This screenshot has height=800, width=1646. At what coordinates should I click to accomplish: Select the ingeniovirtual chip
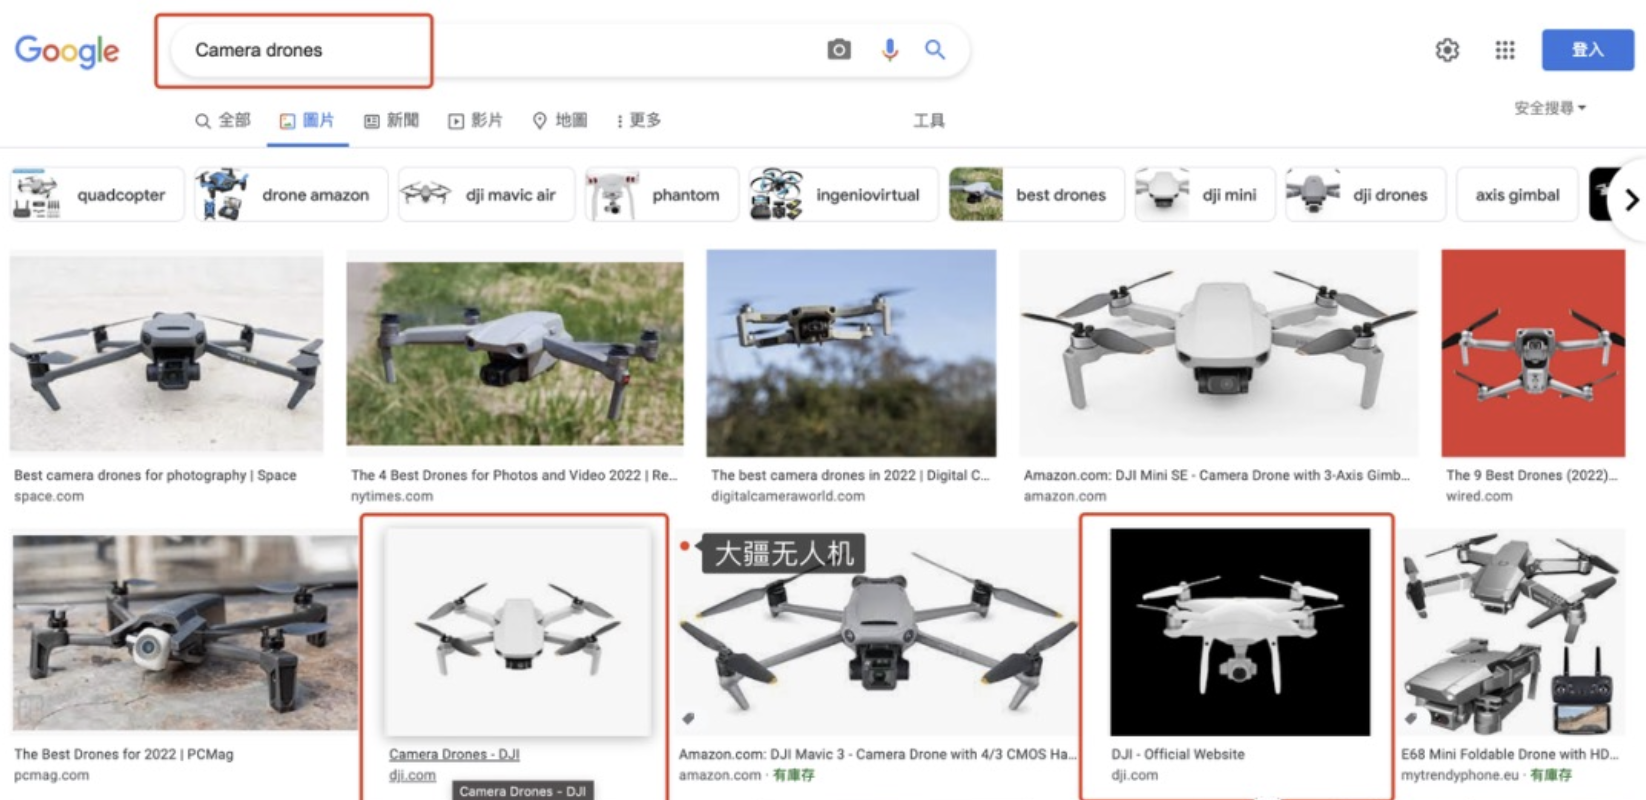coord(844,195)
